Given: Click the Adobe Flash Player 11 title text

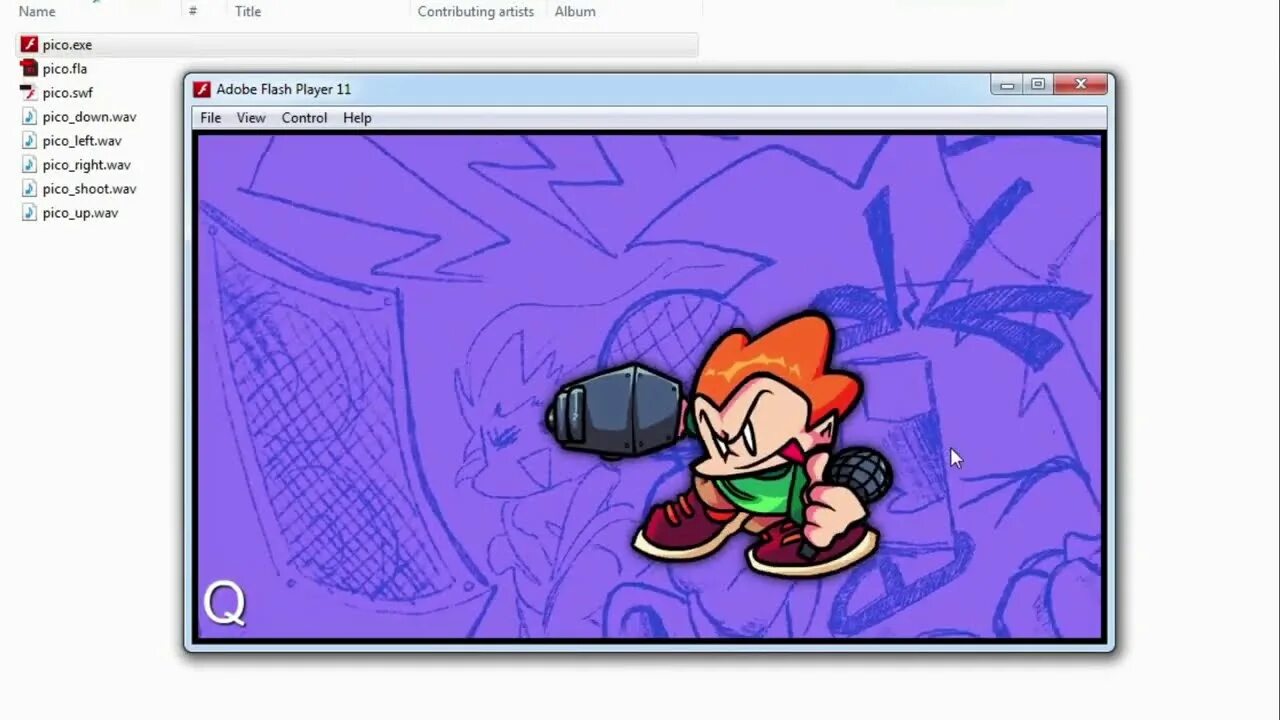Looking at the screenshot, I should [284, 89].
